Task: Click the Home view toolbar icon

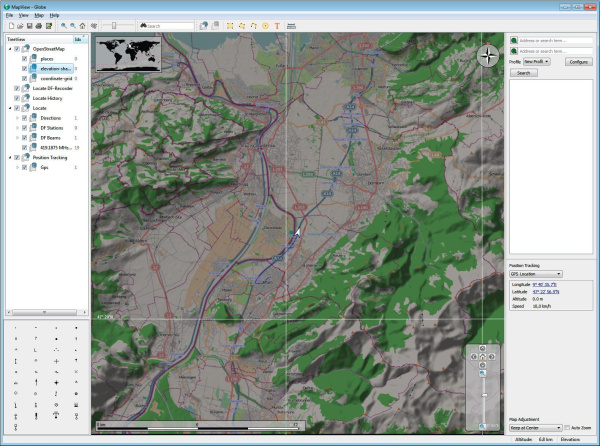Action: click(x=83, y=25)
